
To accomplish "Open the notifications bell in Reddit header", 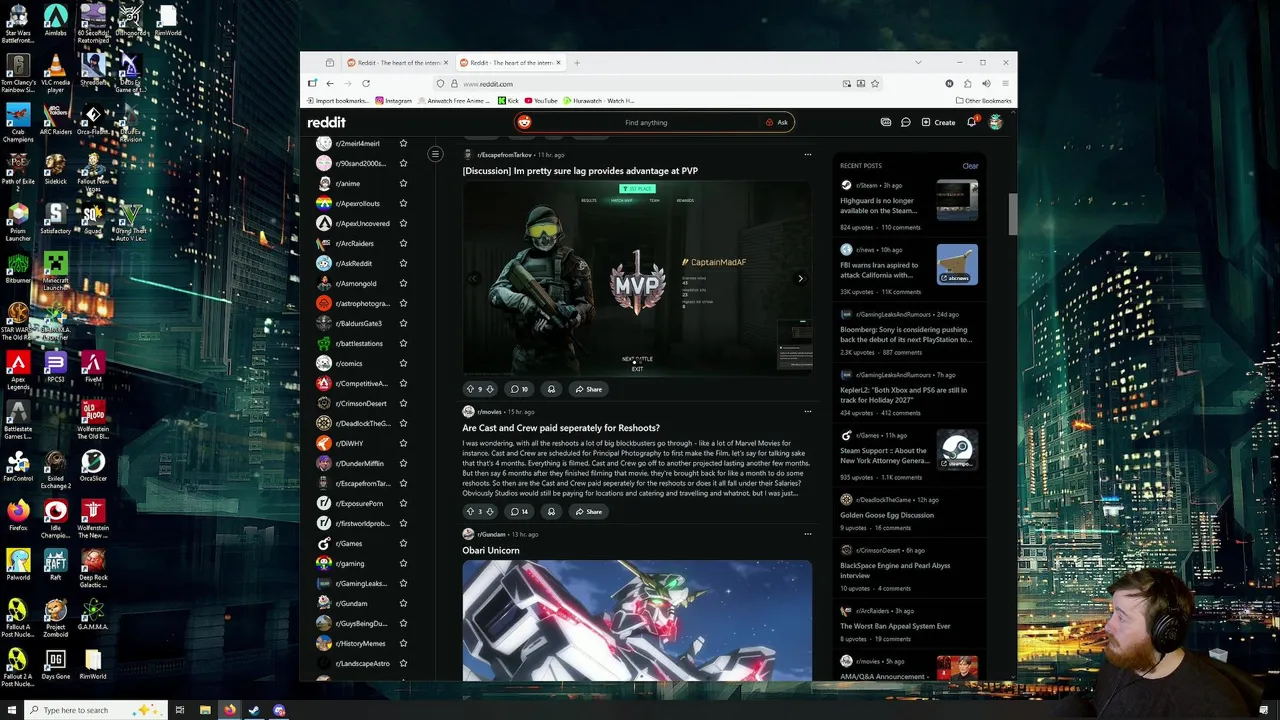I will click(971, 122).
